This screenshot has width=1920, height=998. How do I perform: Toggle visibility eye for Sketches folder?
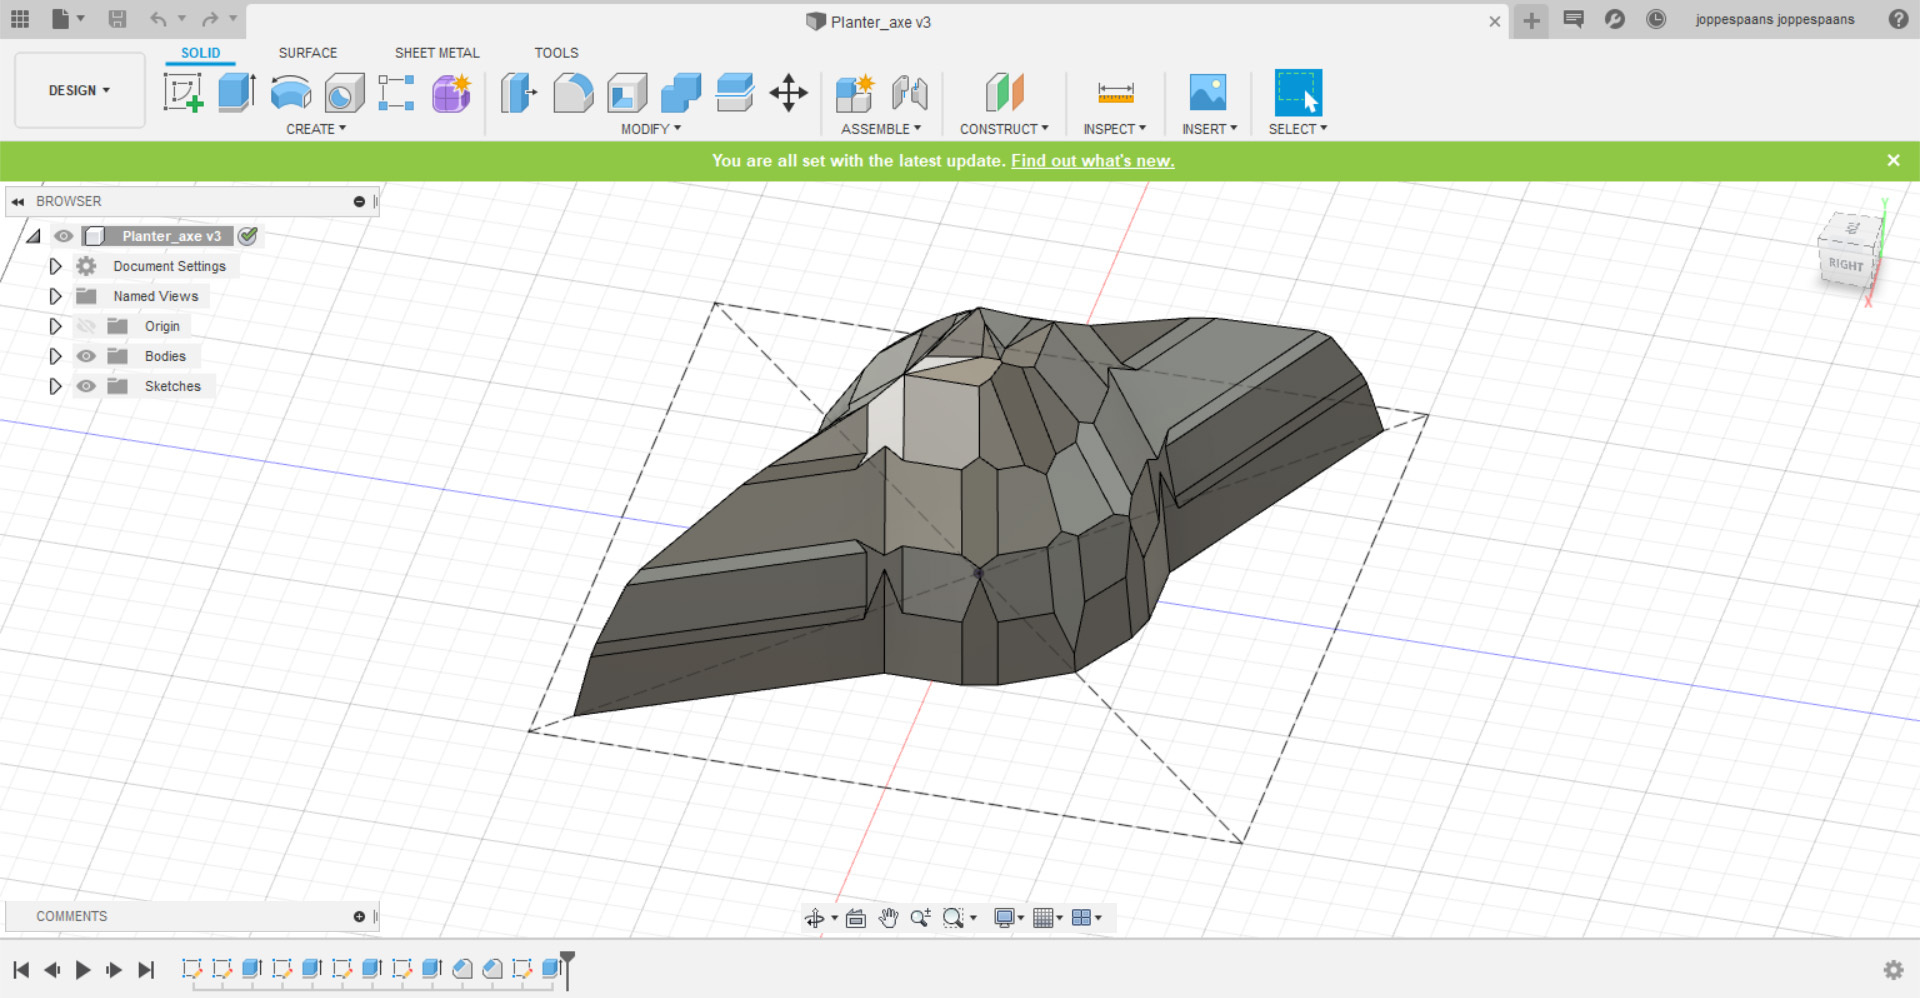pyautogui.click(x=87, y=386)
